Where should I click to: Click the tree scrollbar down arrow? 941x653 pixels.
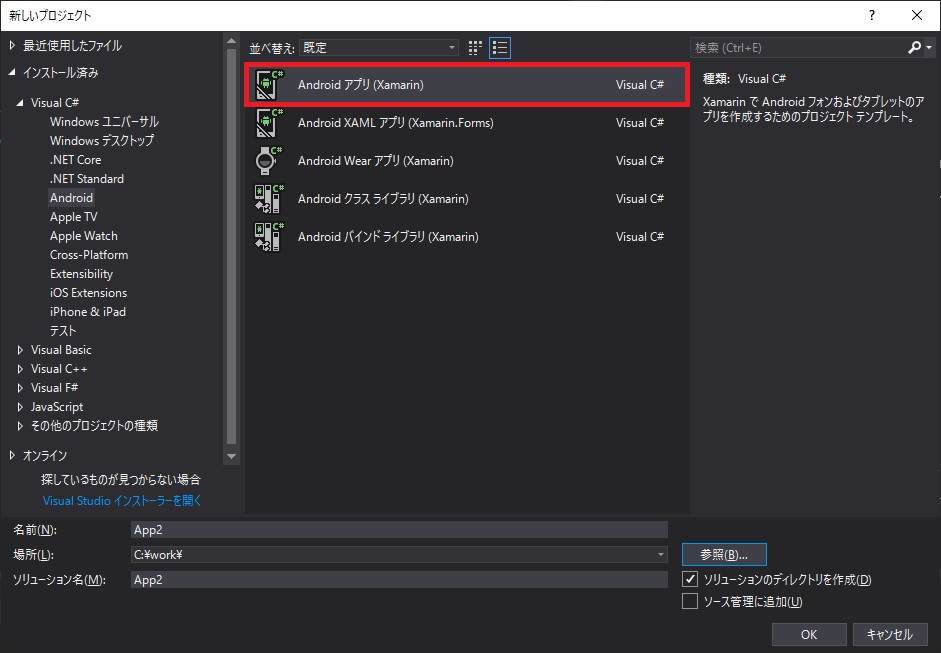(x=231, y=456)
